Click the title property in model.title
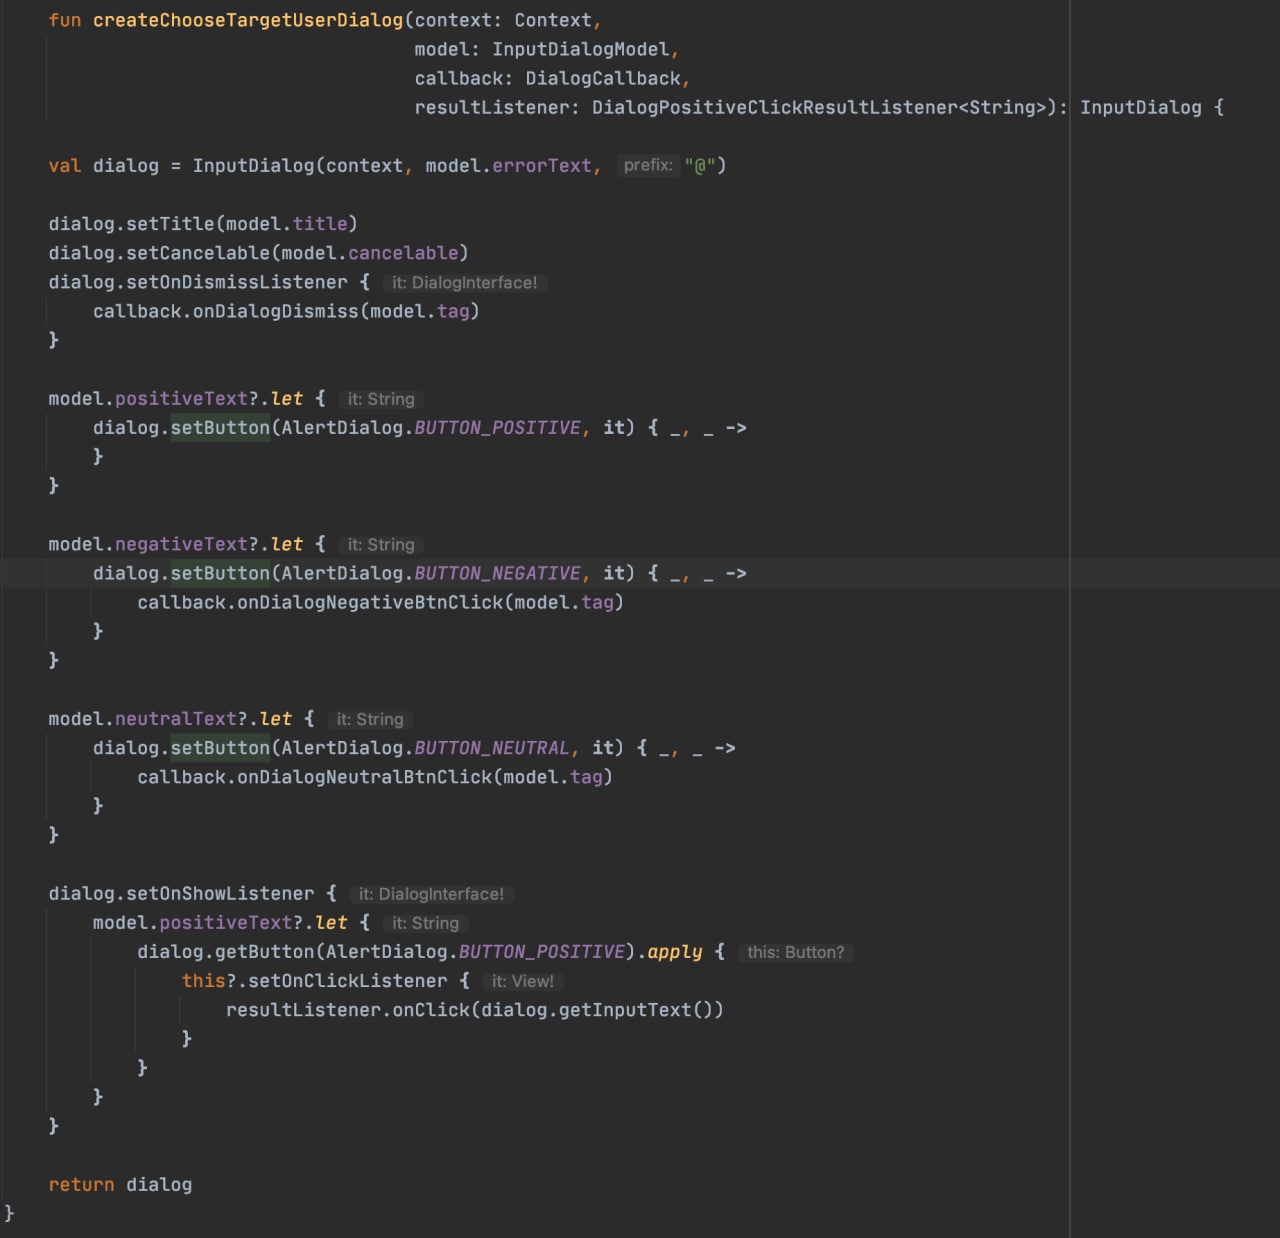The width and height of the screenshot is (1280, 1238). tap(320, 224)
